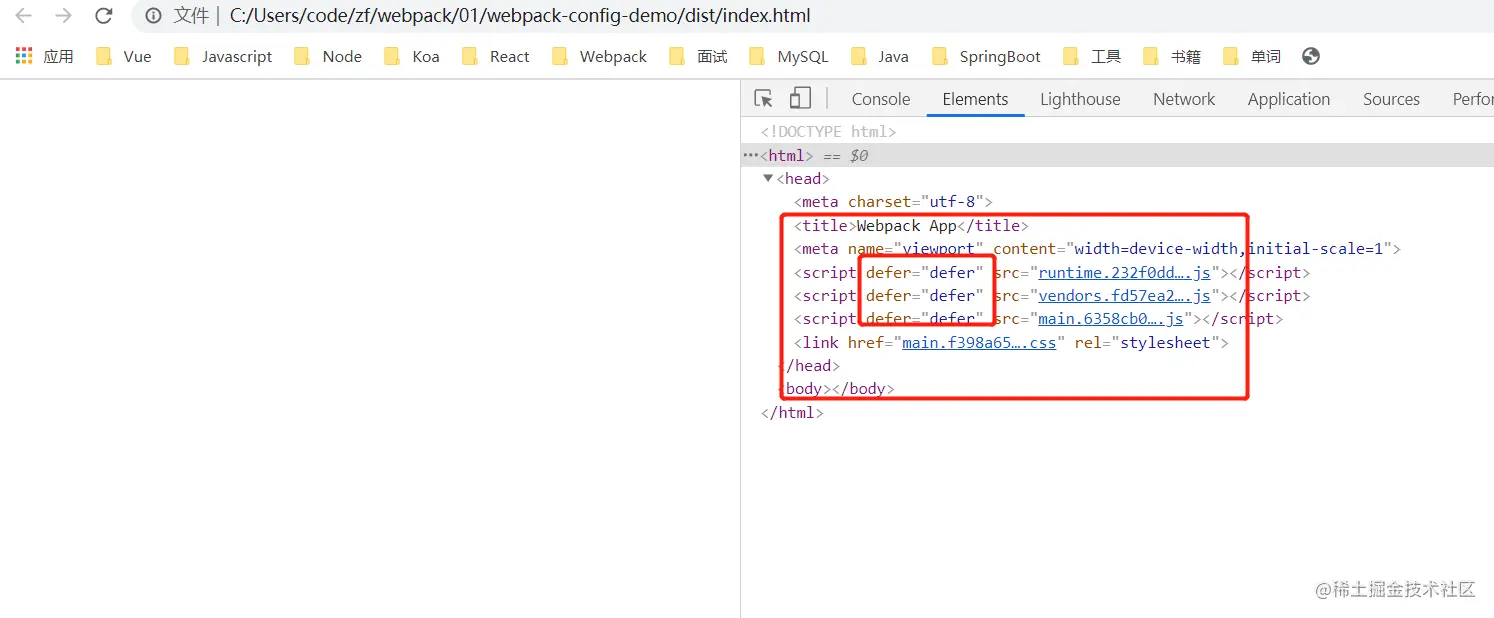Open the 单词 bookmark folder
This screenshot has height=618, width=1494.
pyautogui.click(x=1251, y=56)
